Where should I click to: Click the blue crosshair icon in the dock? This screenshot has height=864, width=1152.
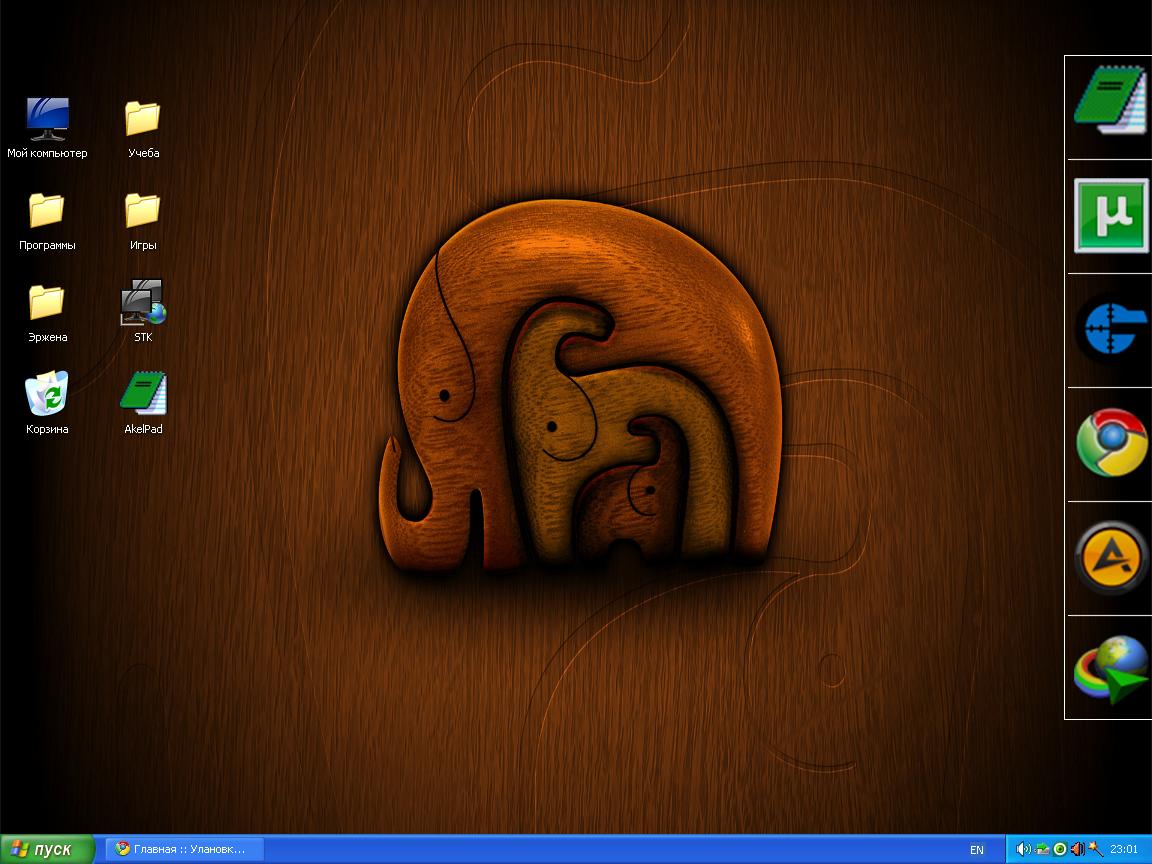click(x=1111, y=329)
